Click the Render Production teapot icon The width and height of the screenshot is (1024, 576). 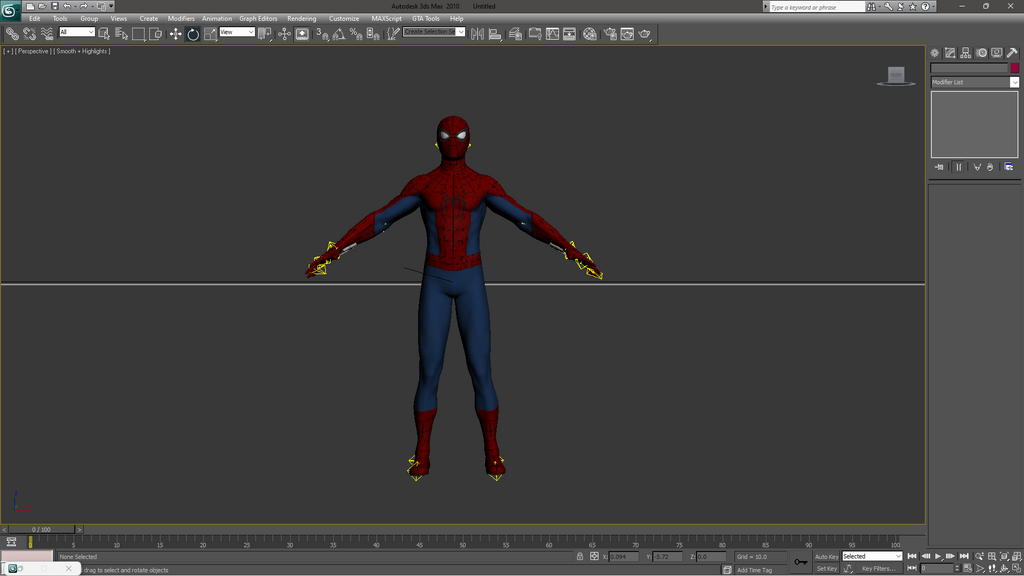[645, 34]
